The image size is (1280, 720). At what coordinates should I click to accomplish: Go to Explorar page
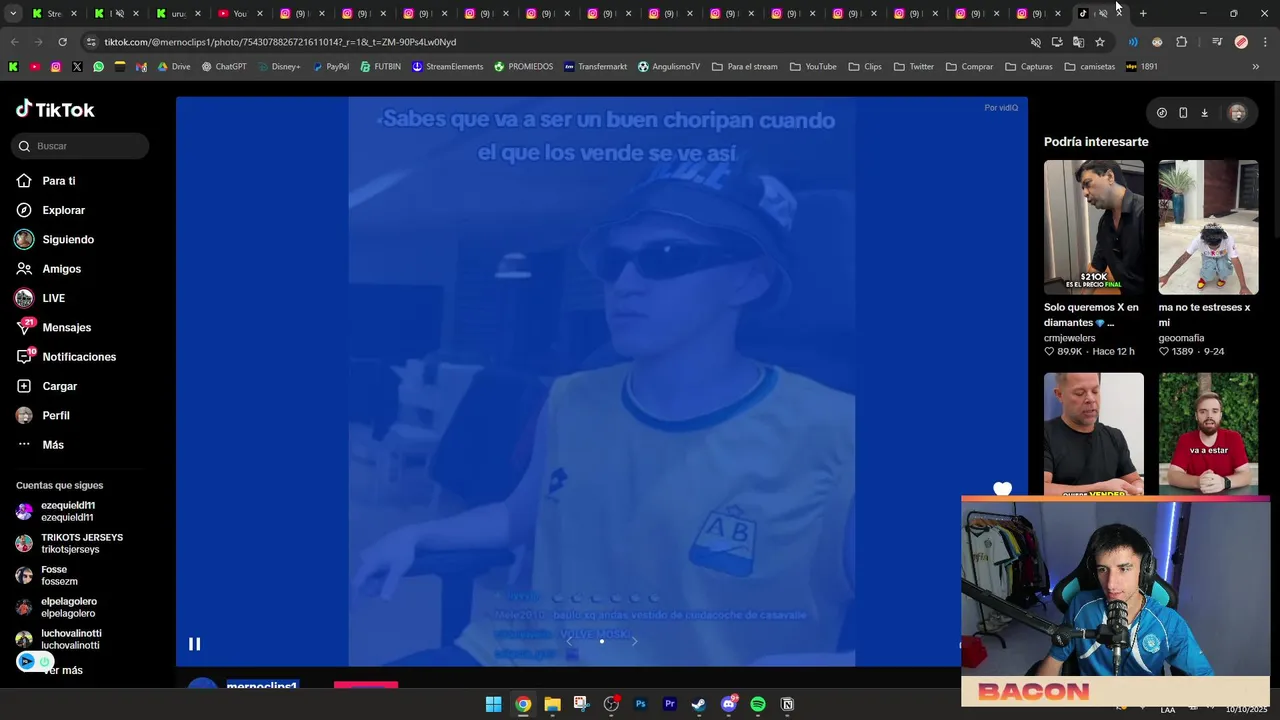[51, 210]
